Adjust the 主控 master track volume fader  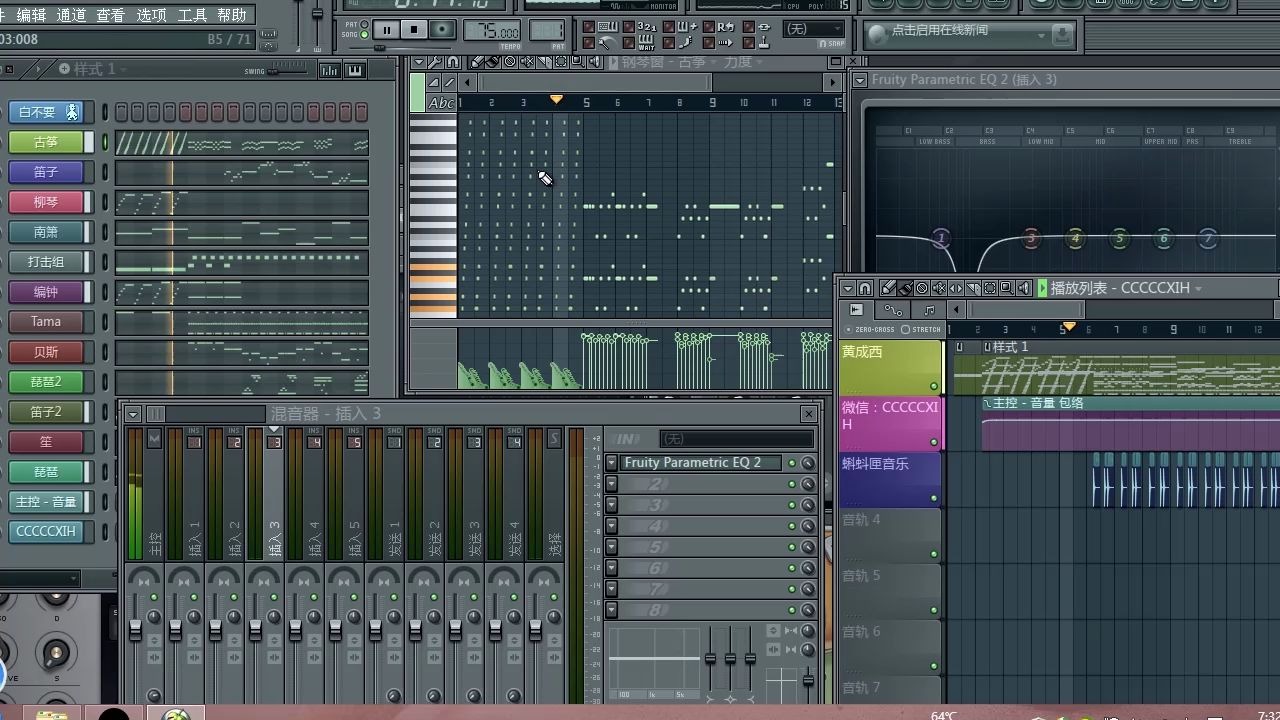pyautogui.click(x=135, y=629)
